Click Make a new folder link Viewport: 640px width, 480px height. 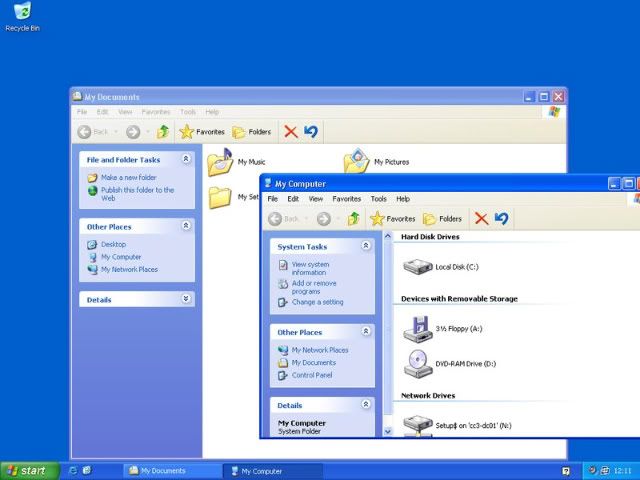[x=129, y=178]
